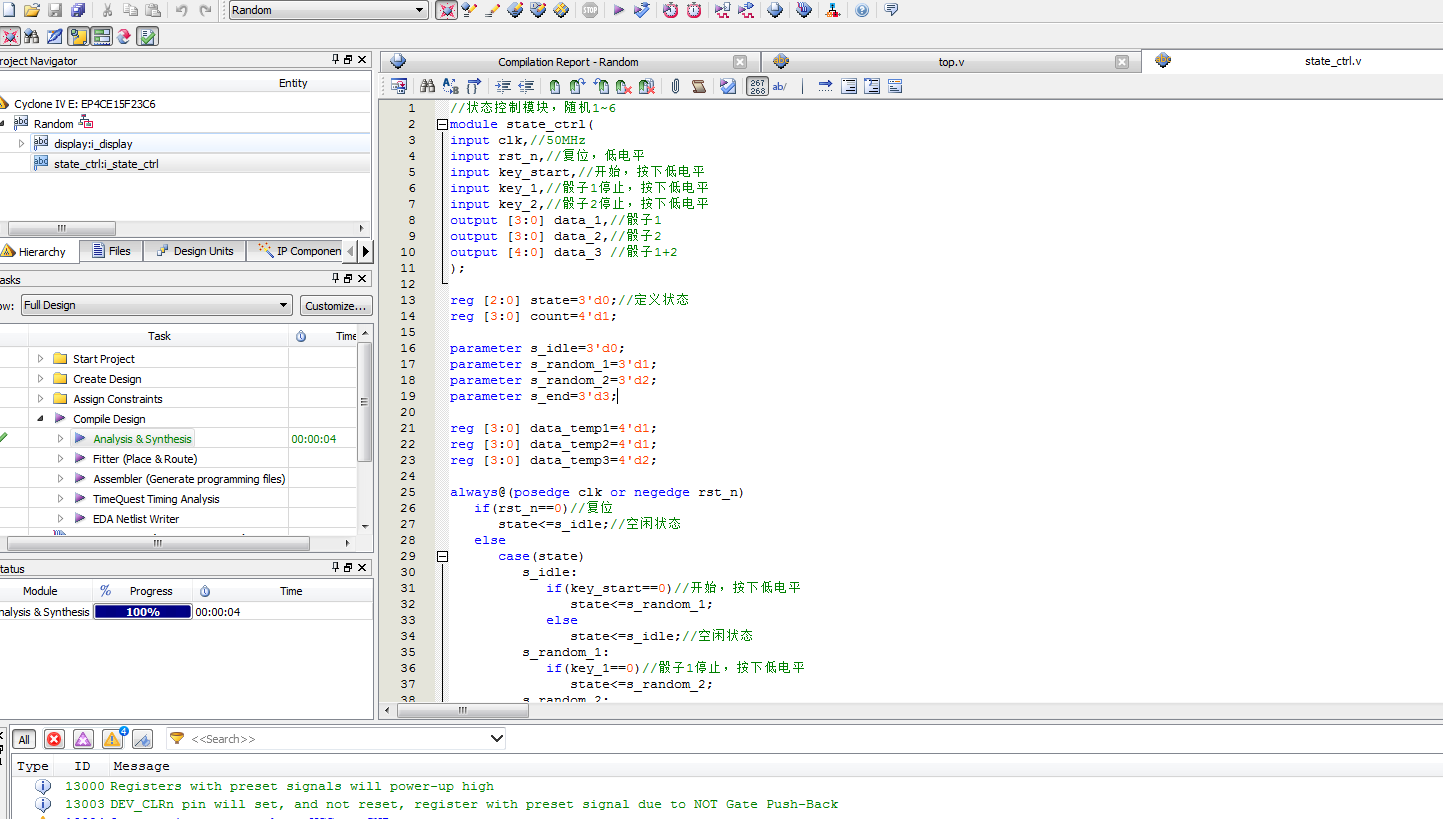This screenshot has width=1443, height=819.
Task: Toggle bookmark in the editor toolbar
Action: coord(555,86)
